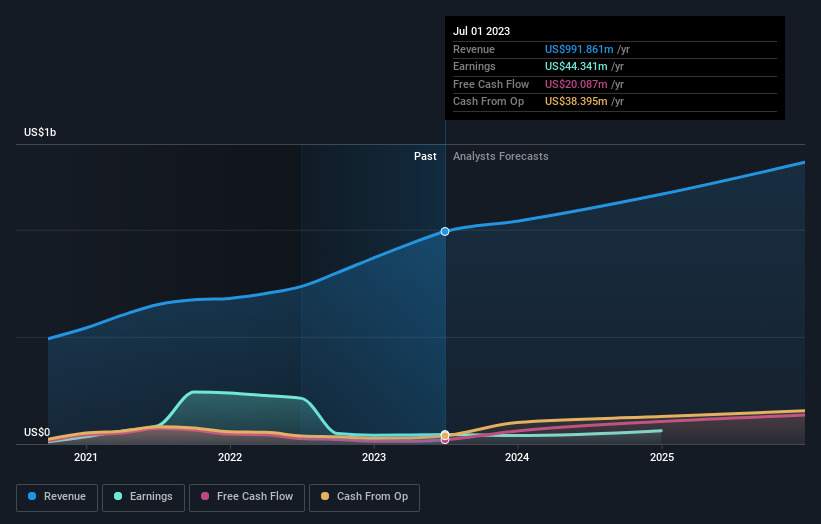Screen dimensions: 821x524
Task: Click the Earnings row label in tooltip
Action: [474, 66]
